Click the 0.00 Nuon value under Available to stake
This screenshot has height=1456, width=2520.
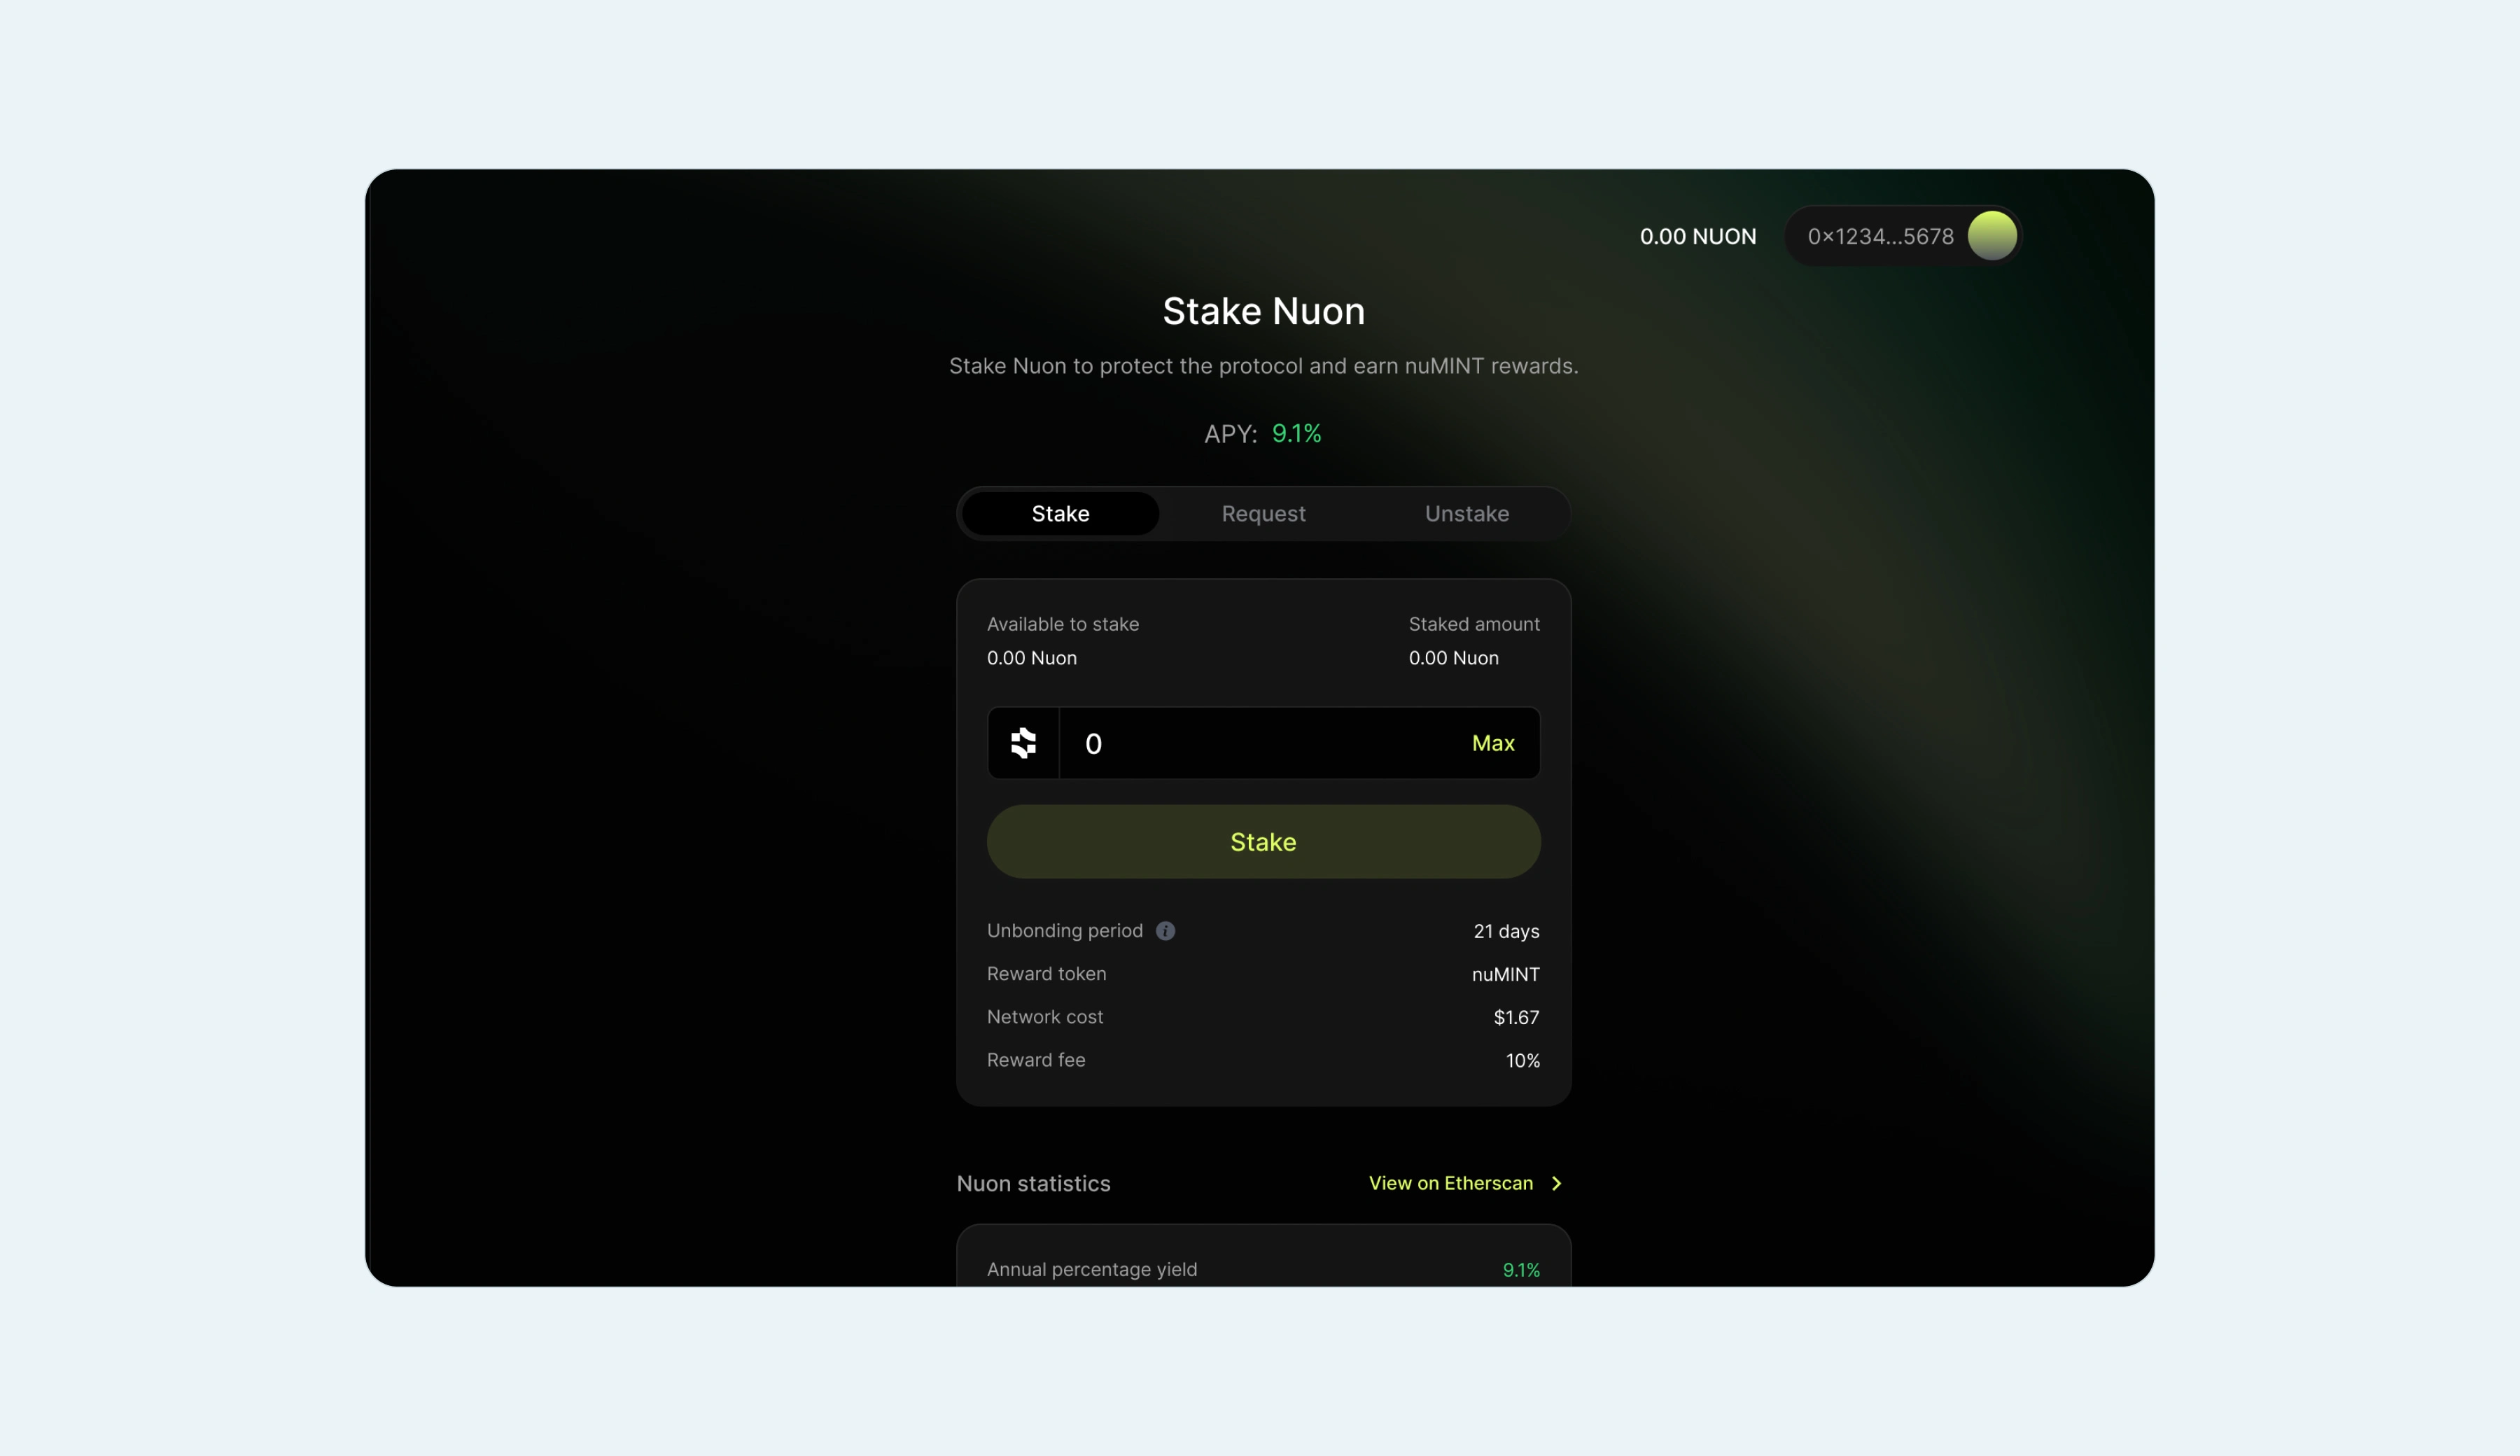click(1032, 658)
